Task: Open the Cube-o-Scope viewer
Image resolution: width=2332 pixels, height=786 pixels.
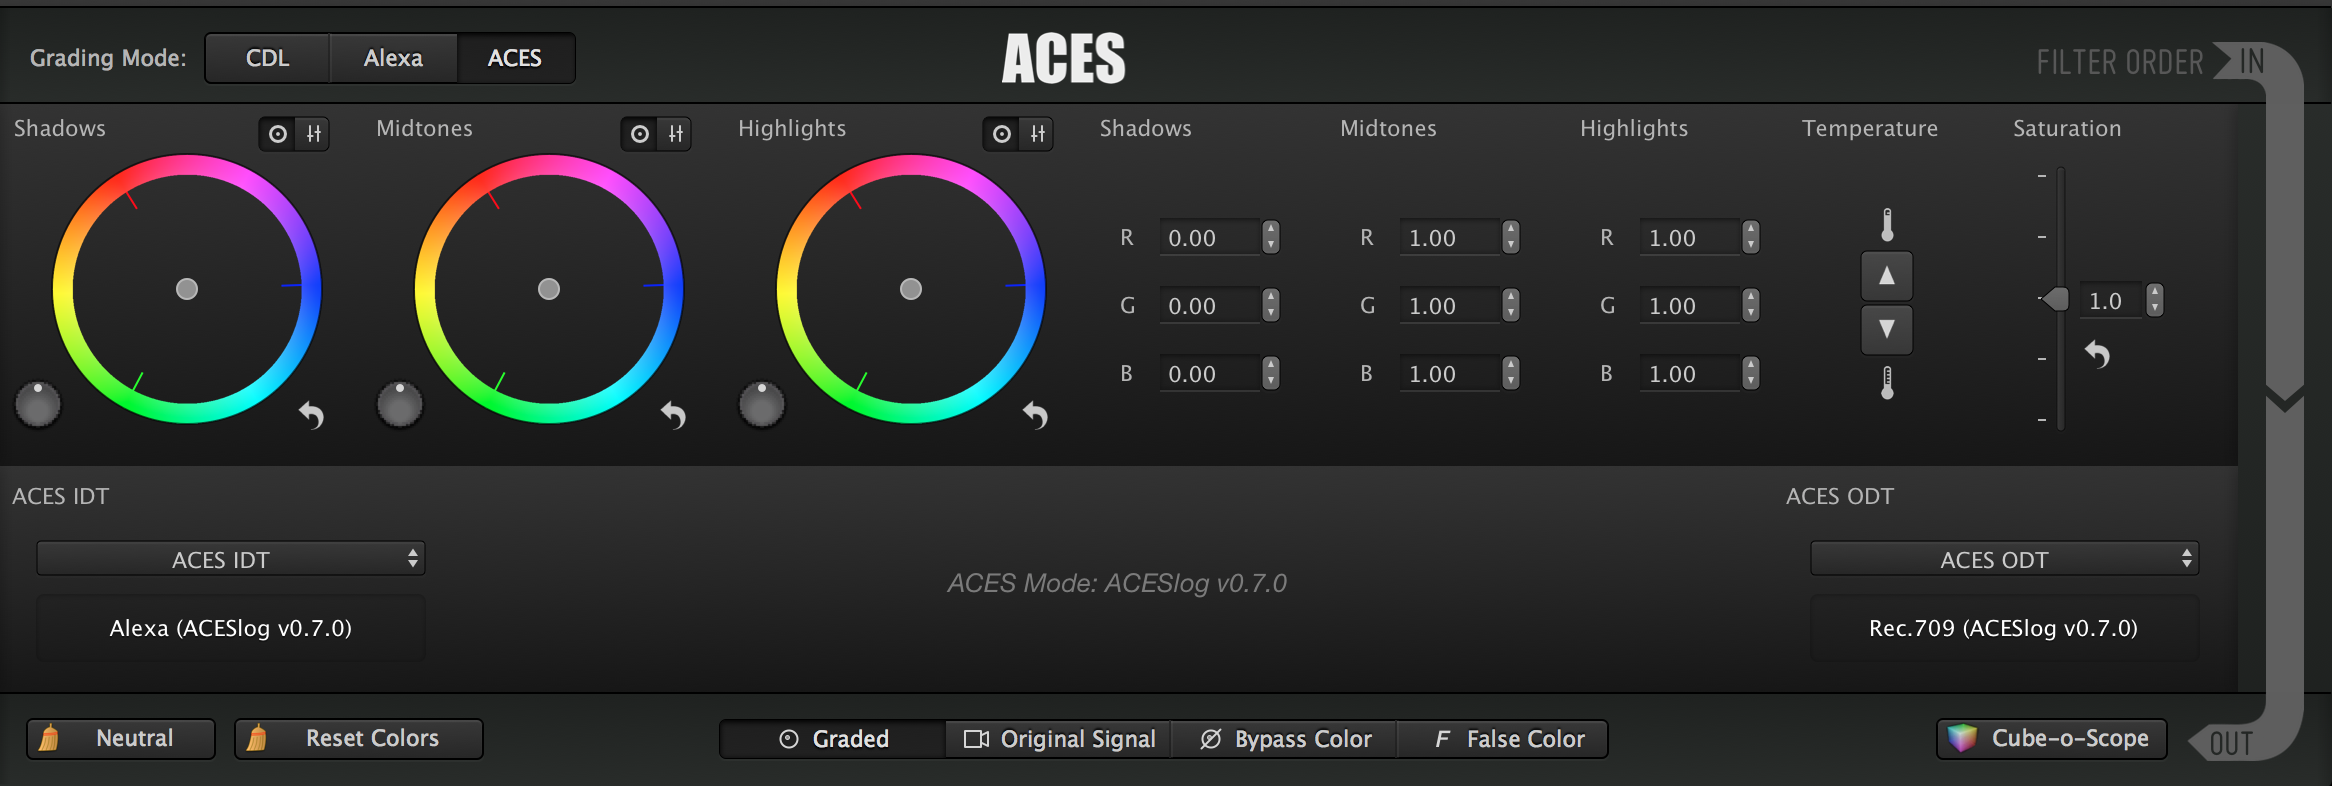Action: click(2051, 739)
